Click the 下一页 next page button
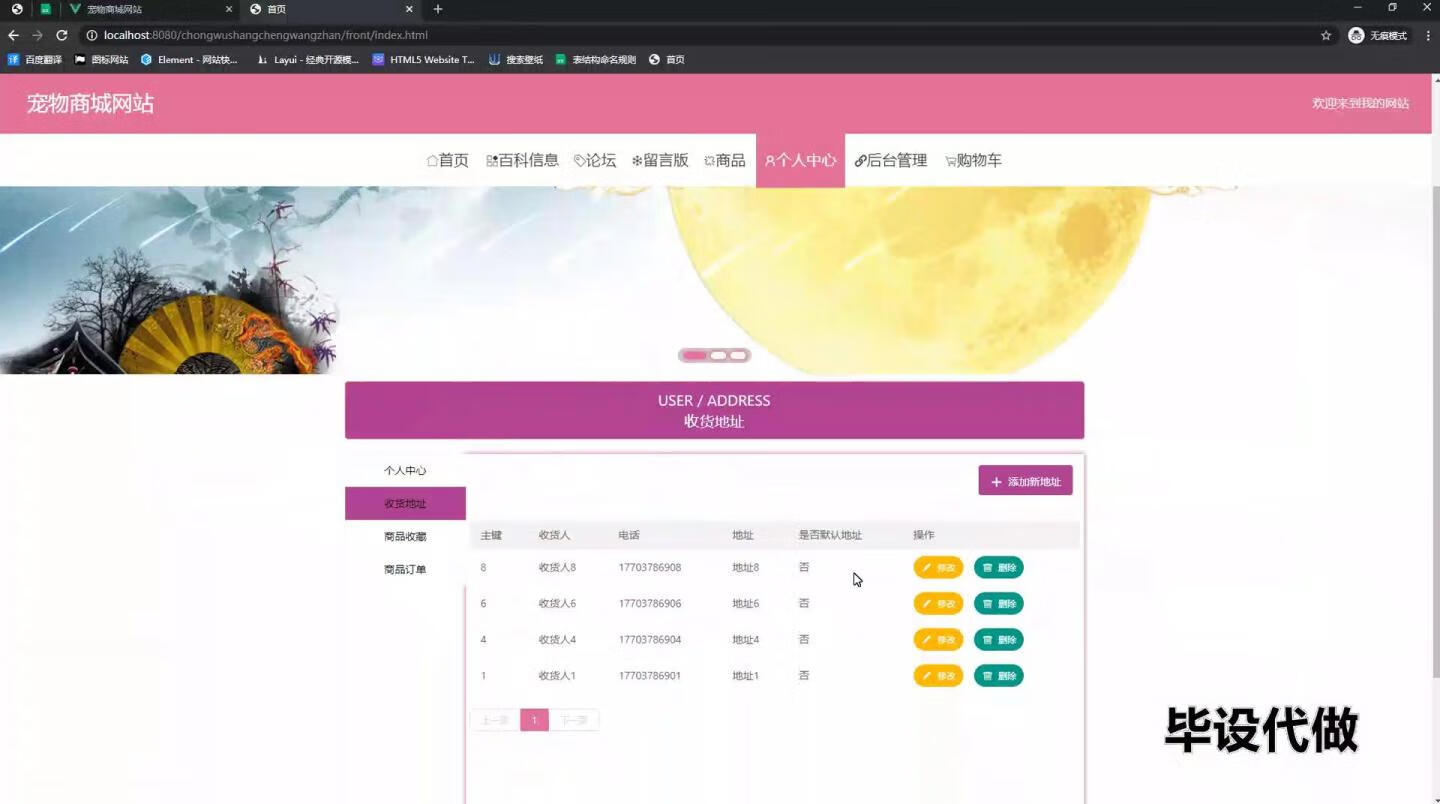The width and height of the screenshot is (1440, 804). tap(574, 720)
